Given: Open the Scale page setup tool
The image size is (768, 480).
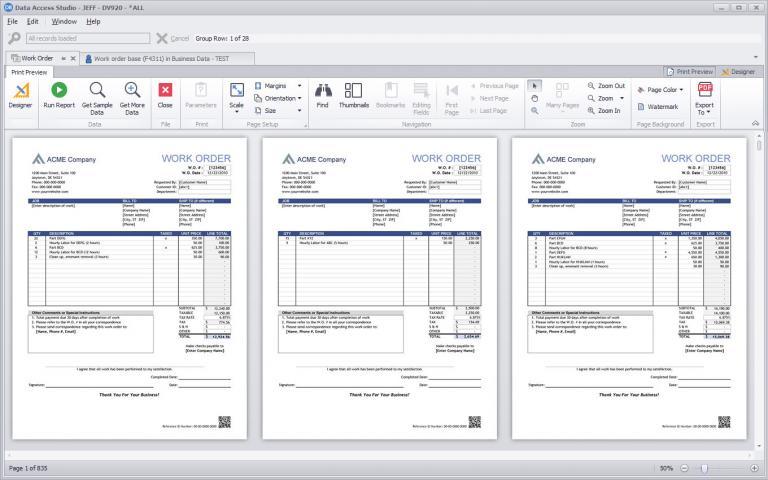Looking at the screenshot, I should pyautogui.click(x=237, y=90).
